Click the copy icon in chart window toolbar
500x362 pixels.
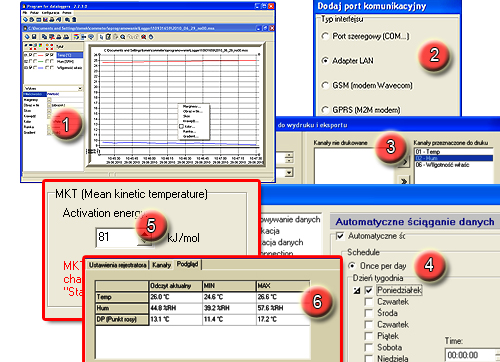click(44, 37)
